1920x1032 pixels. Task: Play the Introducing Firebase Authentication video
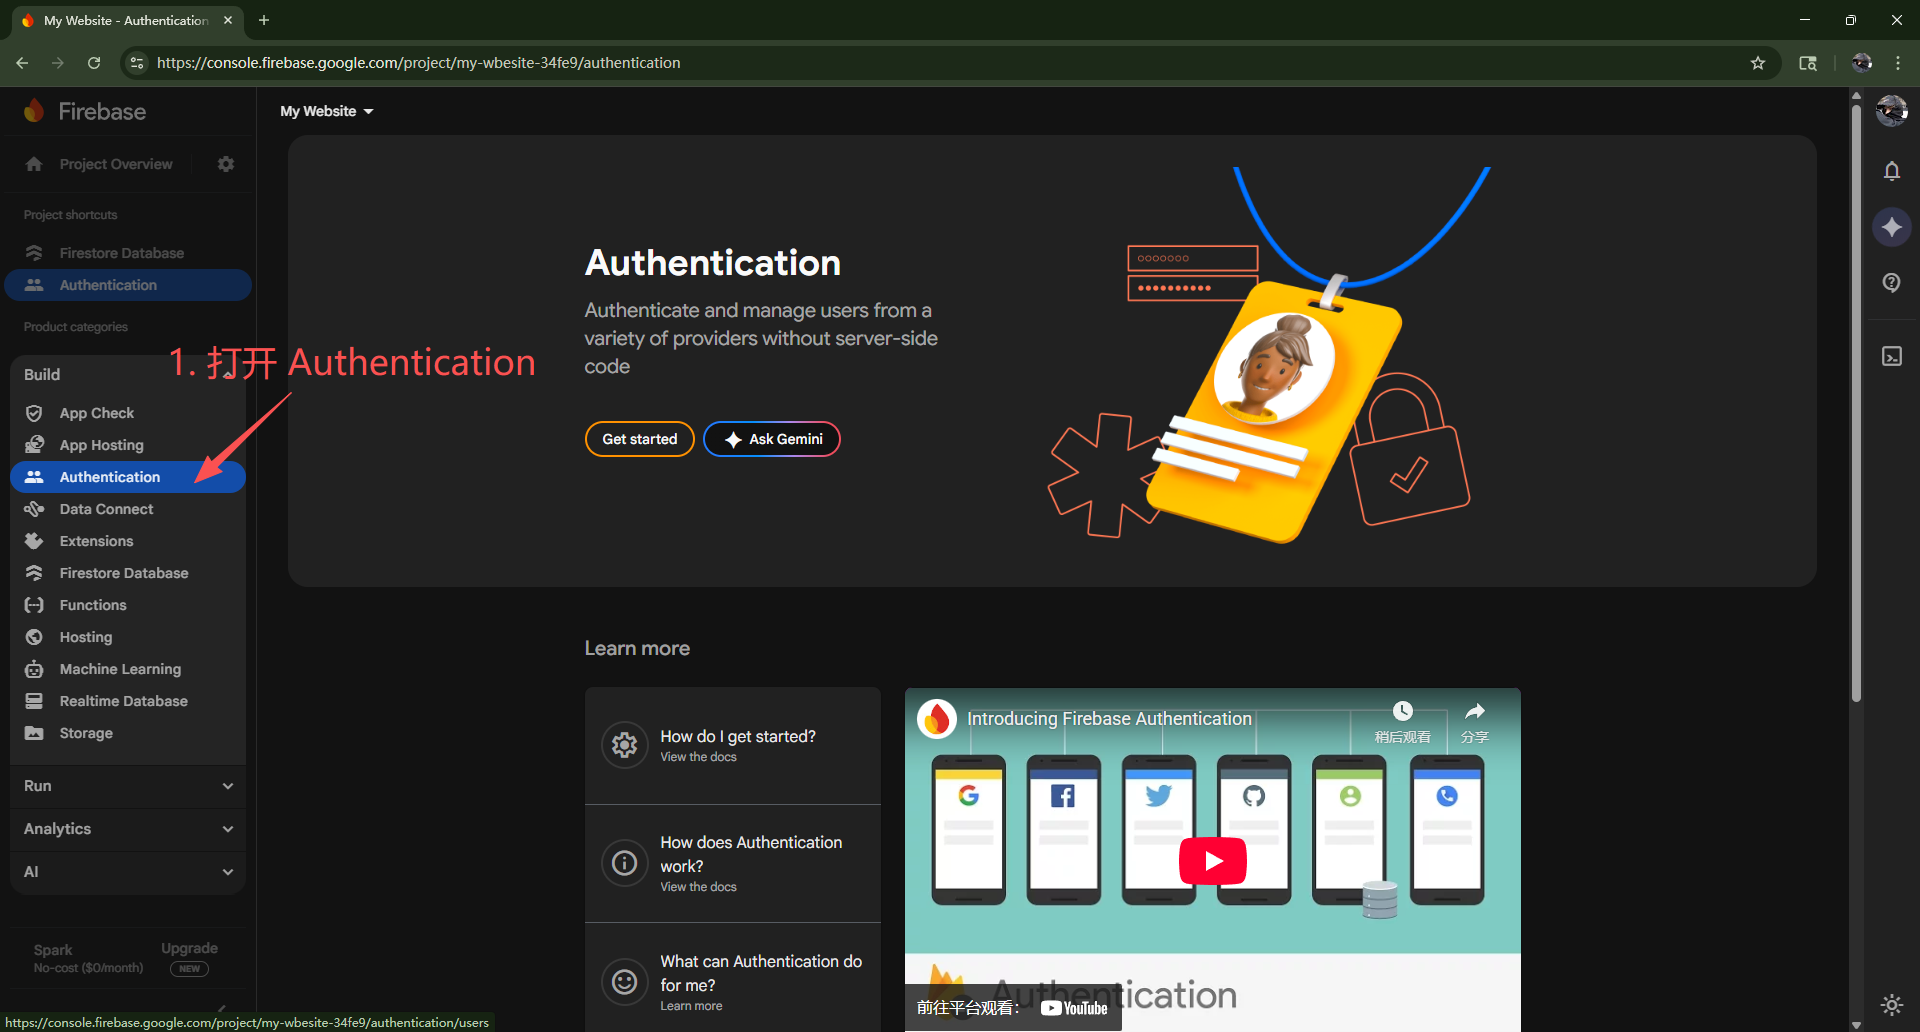(x=1212, y=861)
